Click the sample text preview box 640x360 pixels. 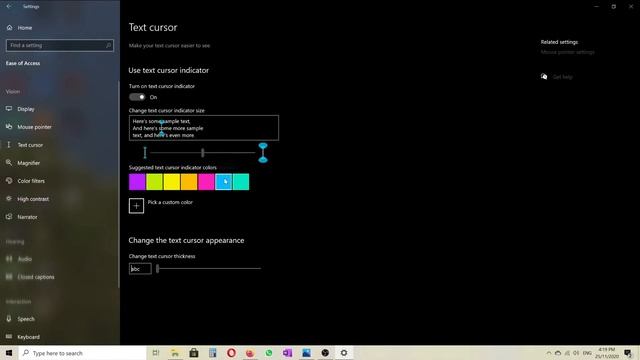(x=204, y=128)
